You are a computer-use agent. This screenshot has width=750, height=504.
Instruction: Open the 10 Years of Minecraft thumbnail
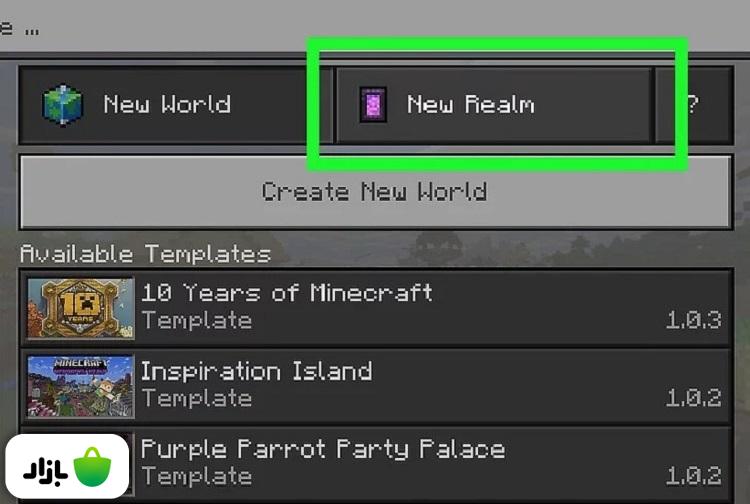click(80, 308)
